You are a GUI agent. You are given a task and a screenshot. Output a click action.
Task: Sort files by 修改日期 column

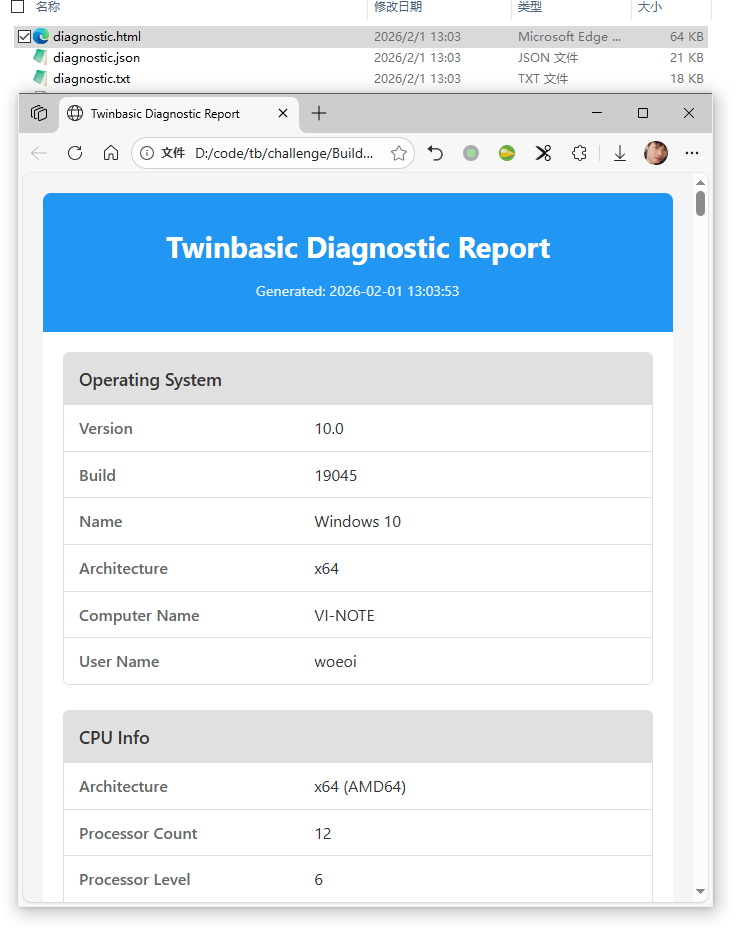click(398, 7)
